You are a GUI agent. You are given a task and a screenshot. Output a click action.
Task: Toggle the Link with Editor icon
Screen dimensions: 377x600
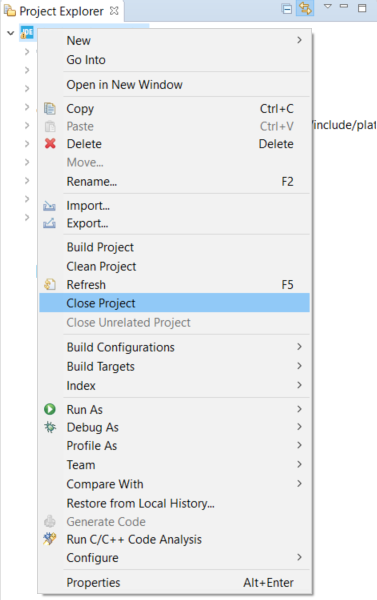(305, 8)
